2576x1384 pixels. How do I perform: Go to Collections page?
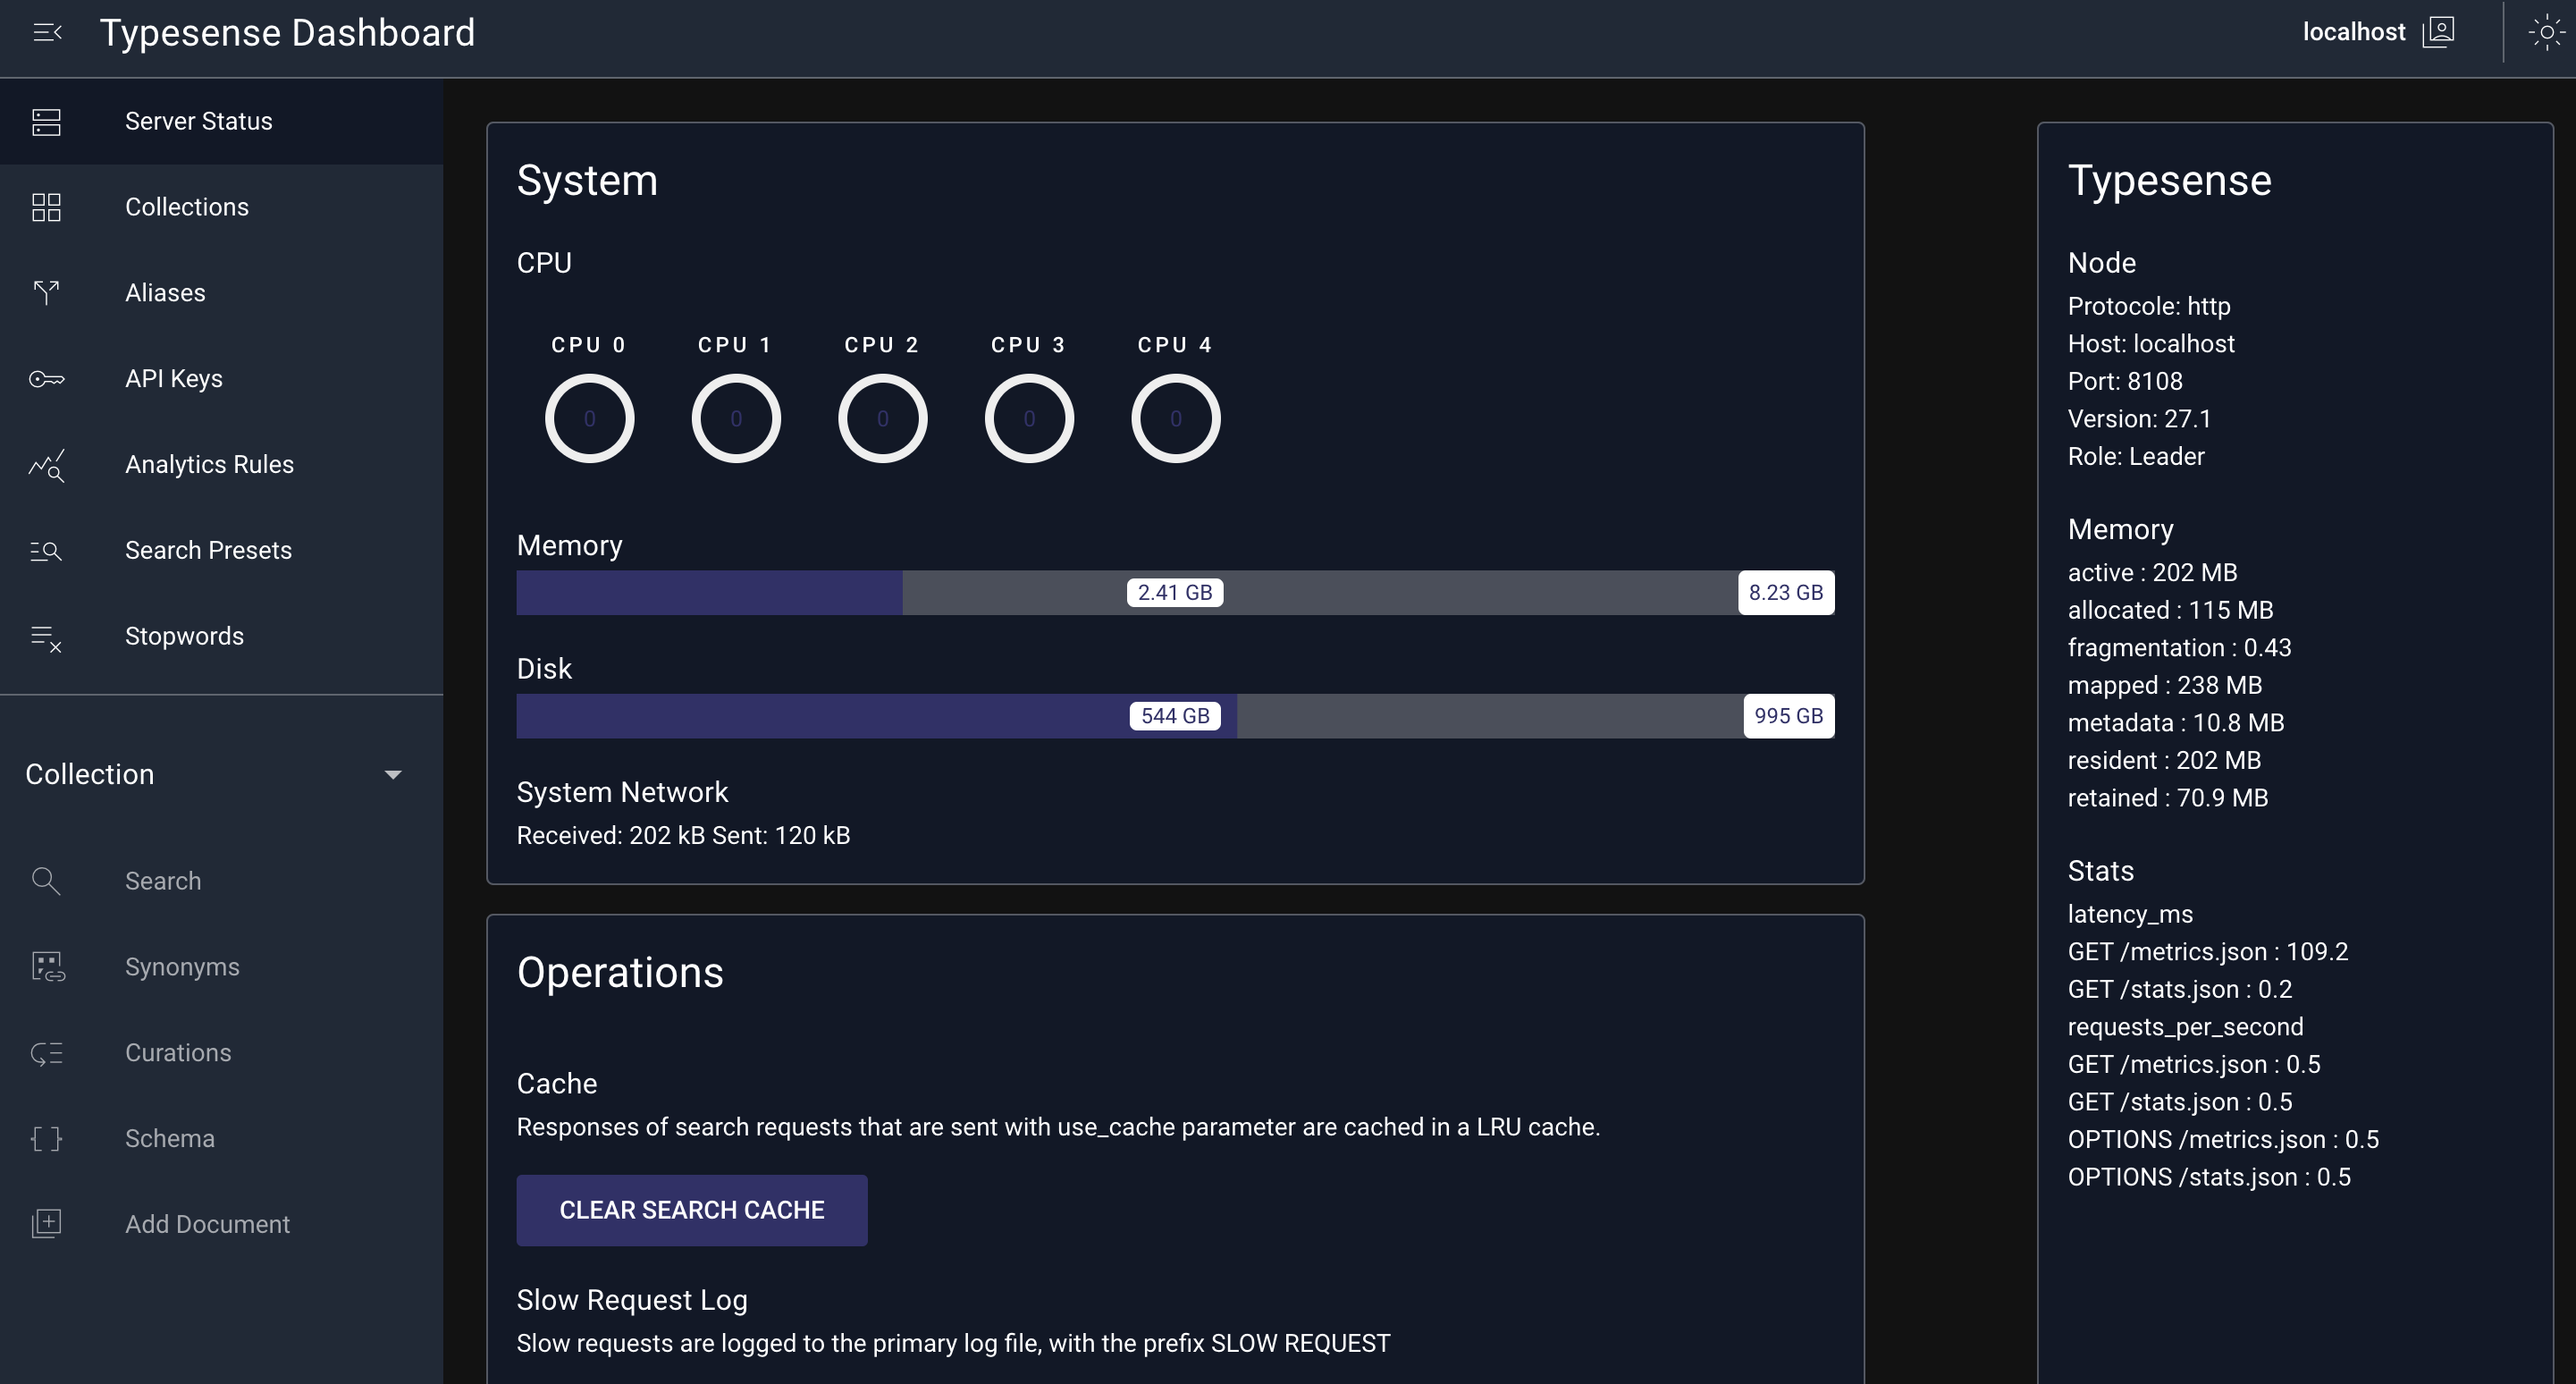pyautogui.click(x=221, y=207)
